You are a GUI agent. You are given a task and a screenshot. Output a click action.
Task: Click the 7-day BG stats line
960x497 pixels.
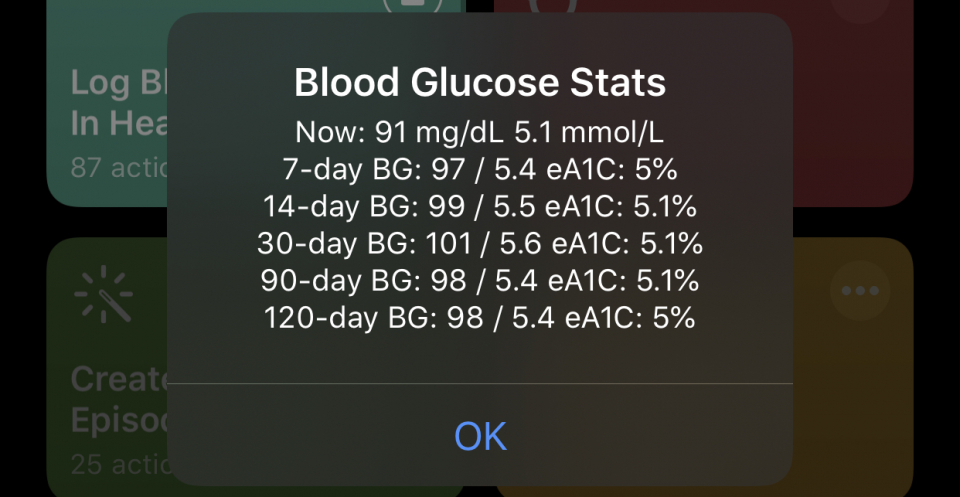pyautogui.click(x=480, y=170)
